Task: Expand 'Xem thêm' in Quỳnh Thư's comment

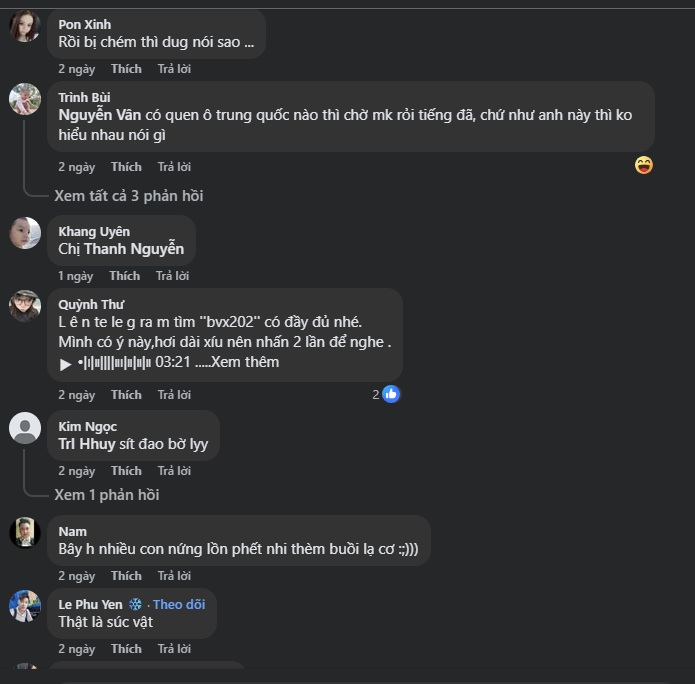Action: (x=246, y=362)
